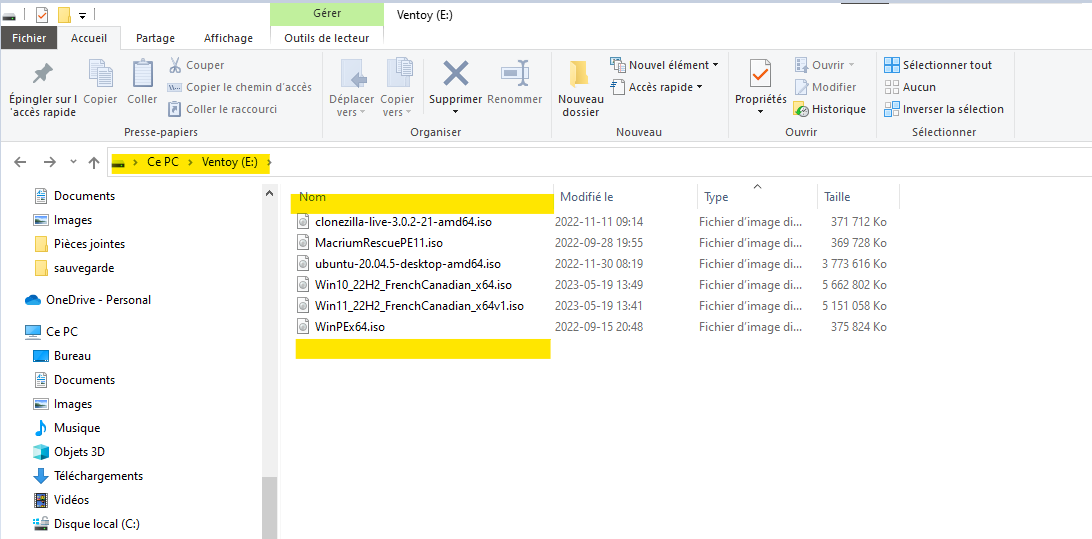
Task: Click the Coller paste icon
Action: coord(142,75)
